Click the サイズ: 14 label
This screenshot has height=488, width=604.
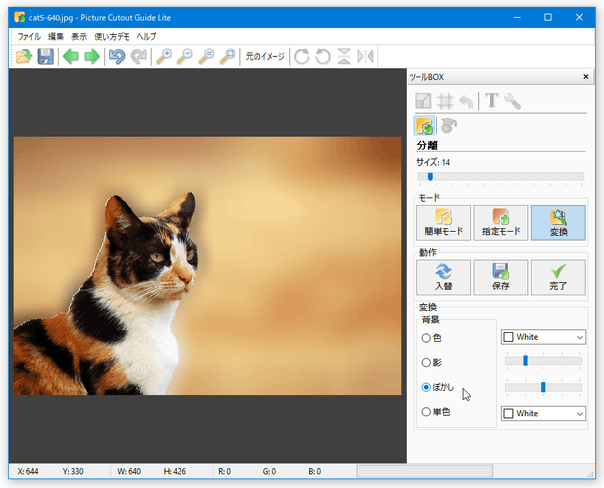[x=433, y=162]
